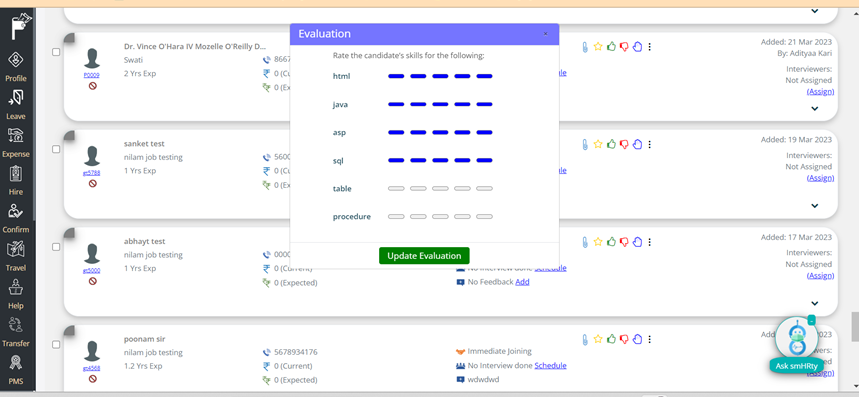Check the poonam sir candidate checkbox
Image resolution: width=859 pixels, height=397 pixels.
pos(56,344)
